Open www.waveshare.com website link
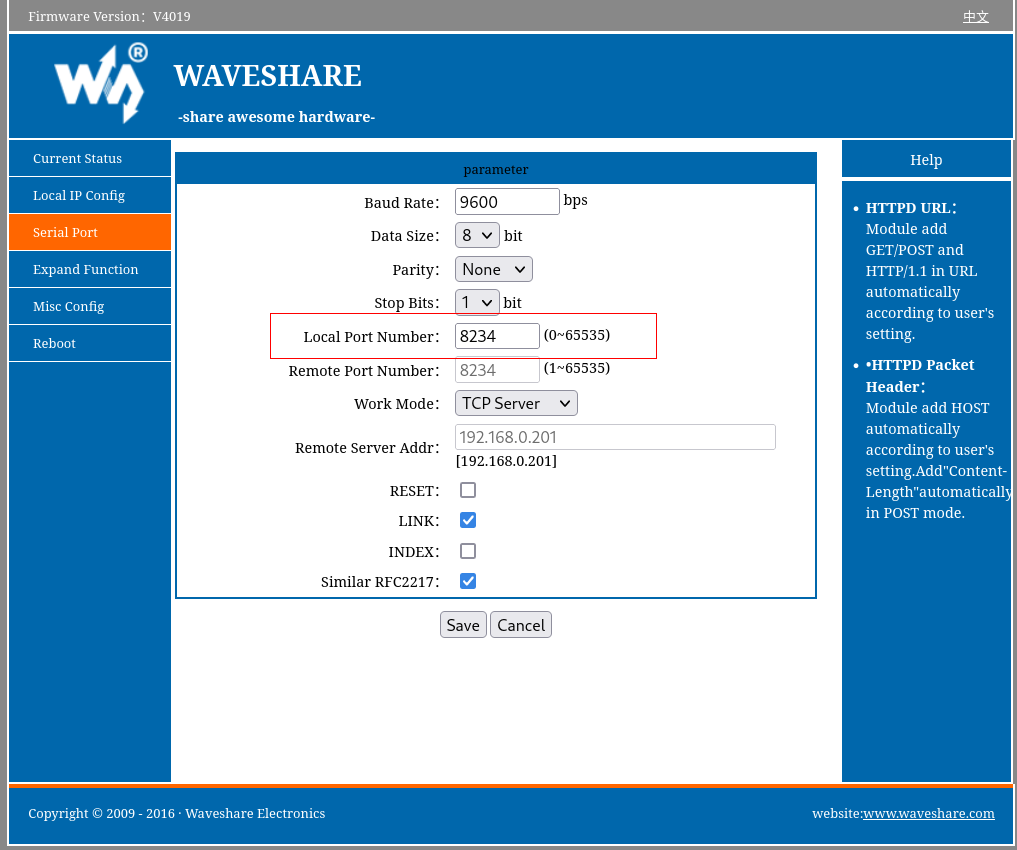This screenshot has height=850, width=1017. (928, 813)
